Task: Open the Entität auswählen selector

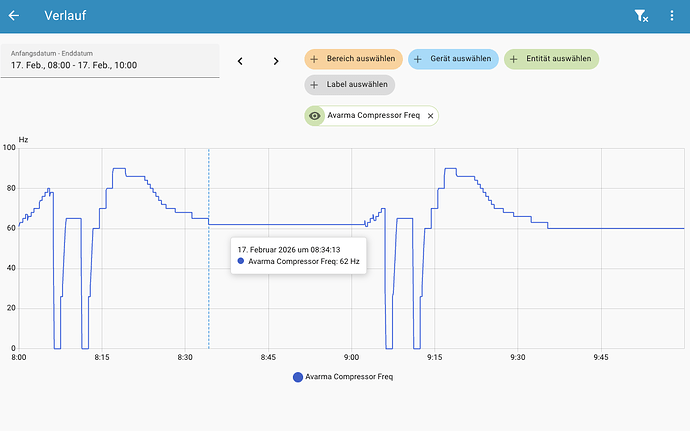Action: (551, 59)
